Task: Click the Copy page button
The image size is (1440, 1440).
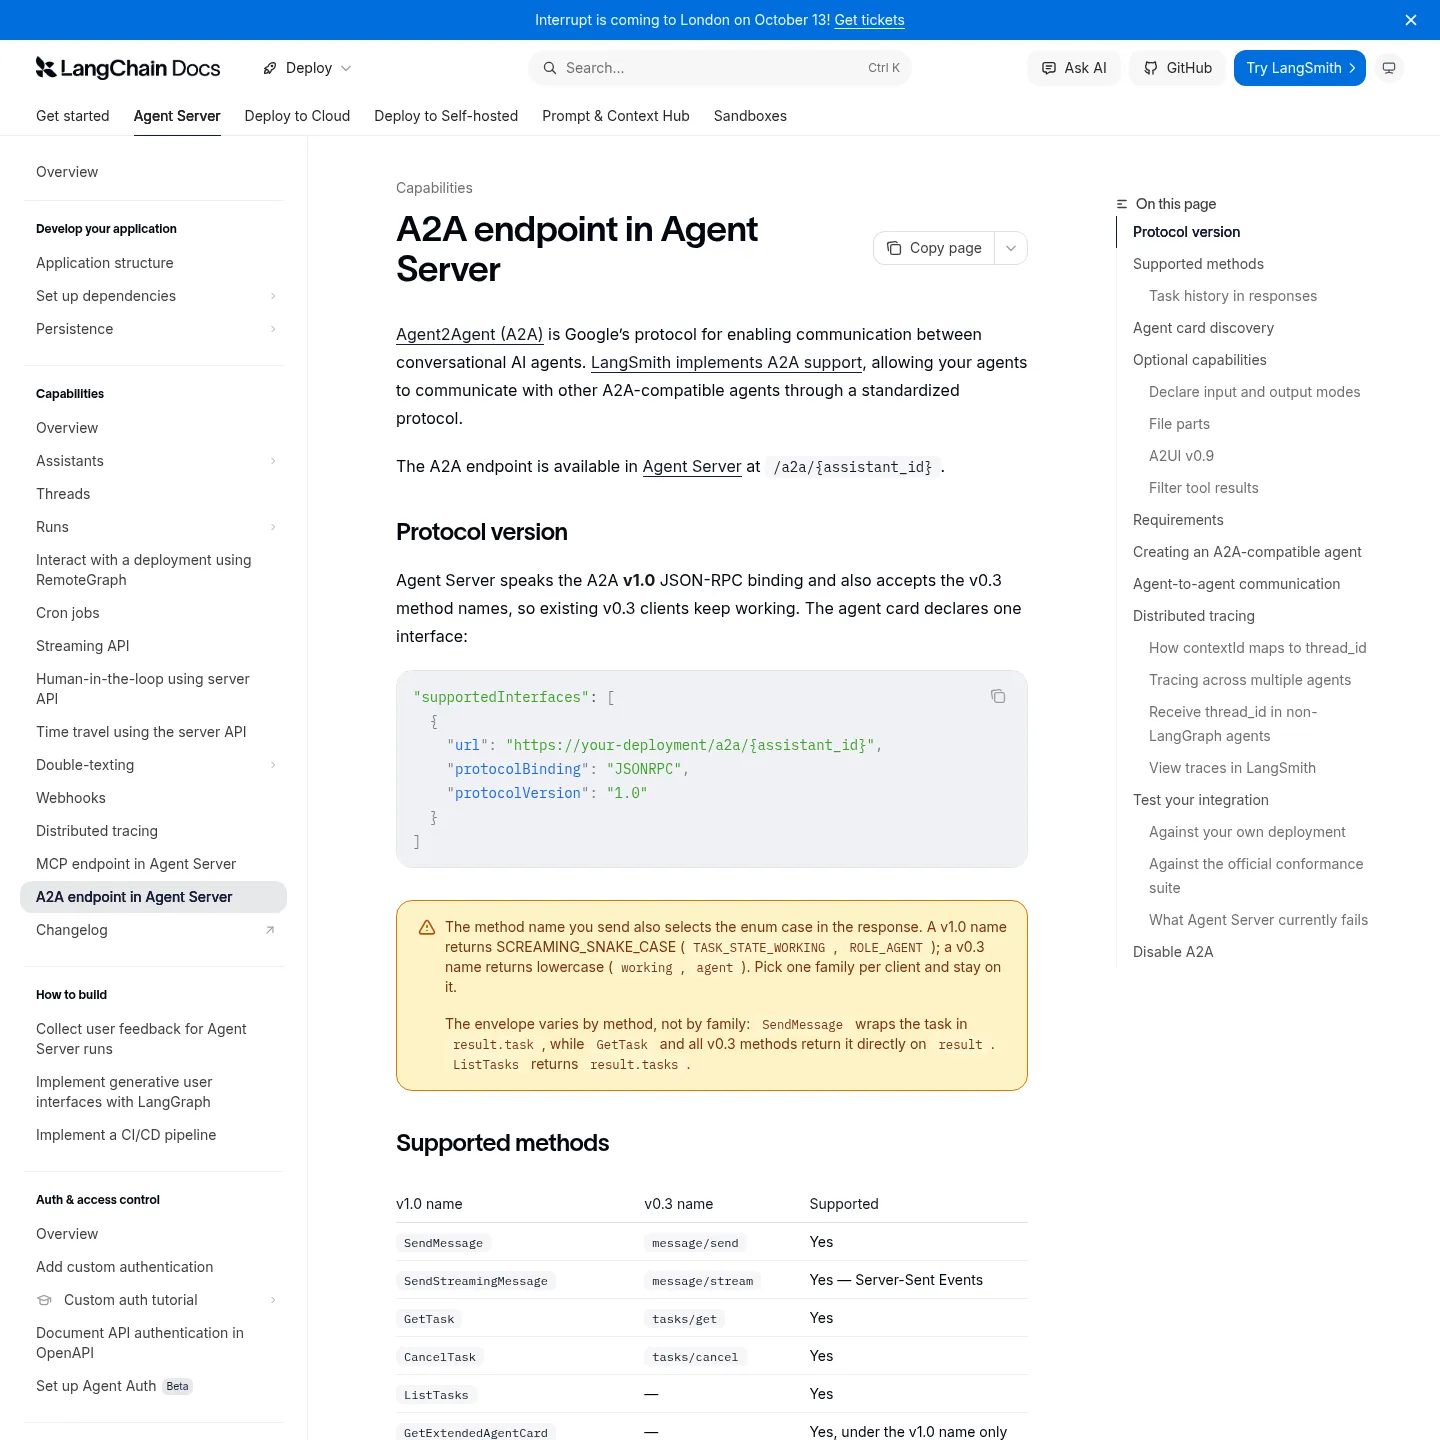Action: (x=934, y=248)
